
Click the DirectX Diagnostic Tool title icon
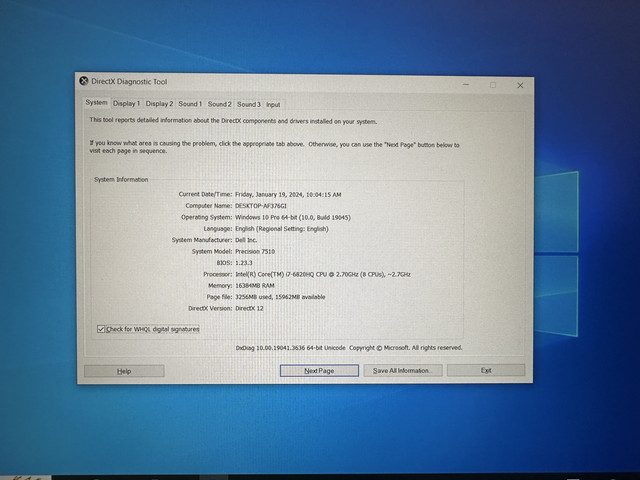pyautogui.click(x=84, y=81)
